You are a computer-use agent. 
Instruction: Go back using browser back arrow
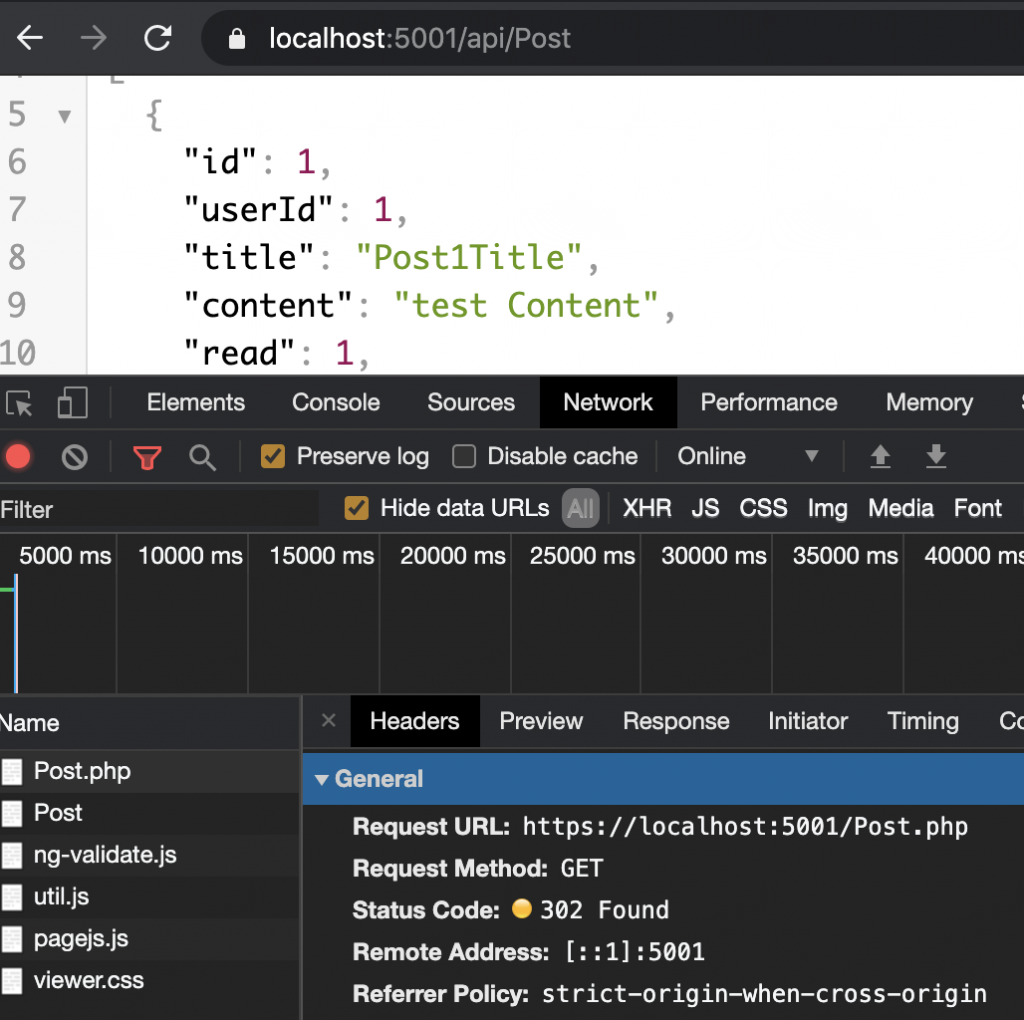click(x=30, y=38)
